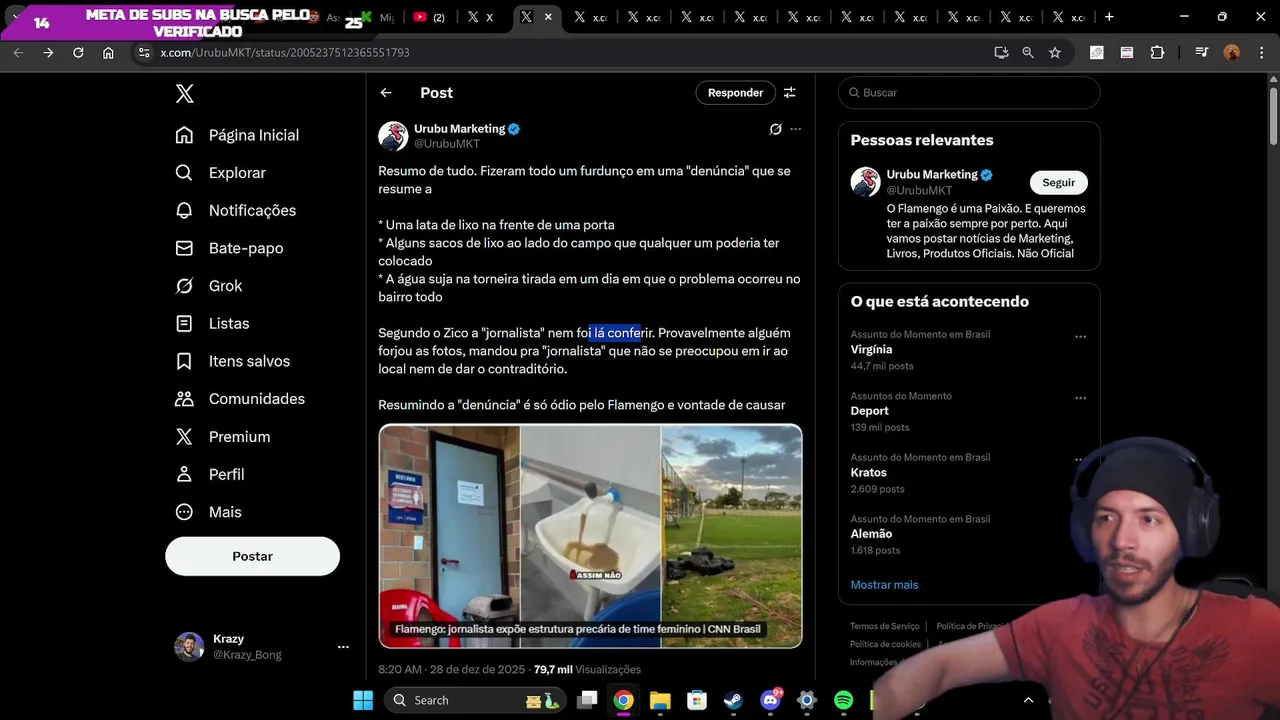
Task: Click the browser home button
Action: pos(108,53)
